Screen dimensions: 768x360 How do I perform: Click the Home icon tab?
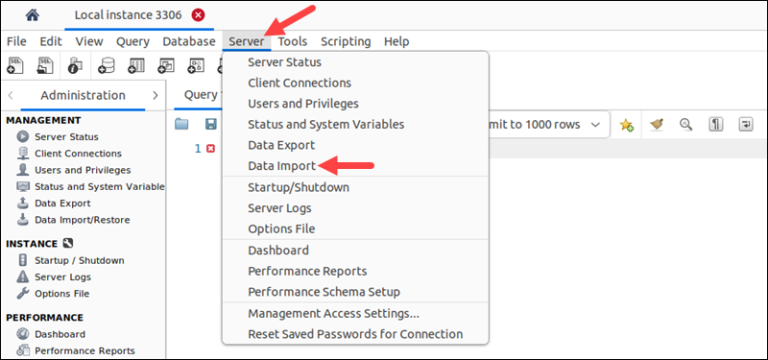[32, 15]
